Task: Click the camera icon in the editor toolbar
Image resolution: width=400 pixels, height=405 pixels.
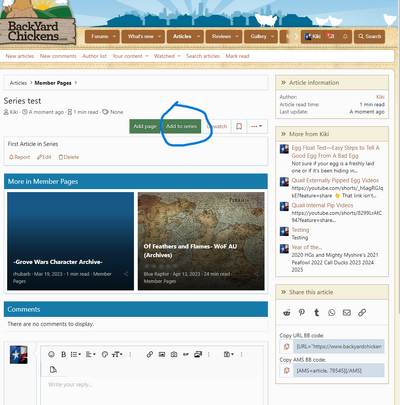Action: 174,354
